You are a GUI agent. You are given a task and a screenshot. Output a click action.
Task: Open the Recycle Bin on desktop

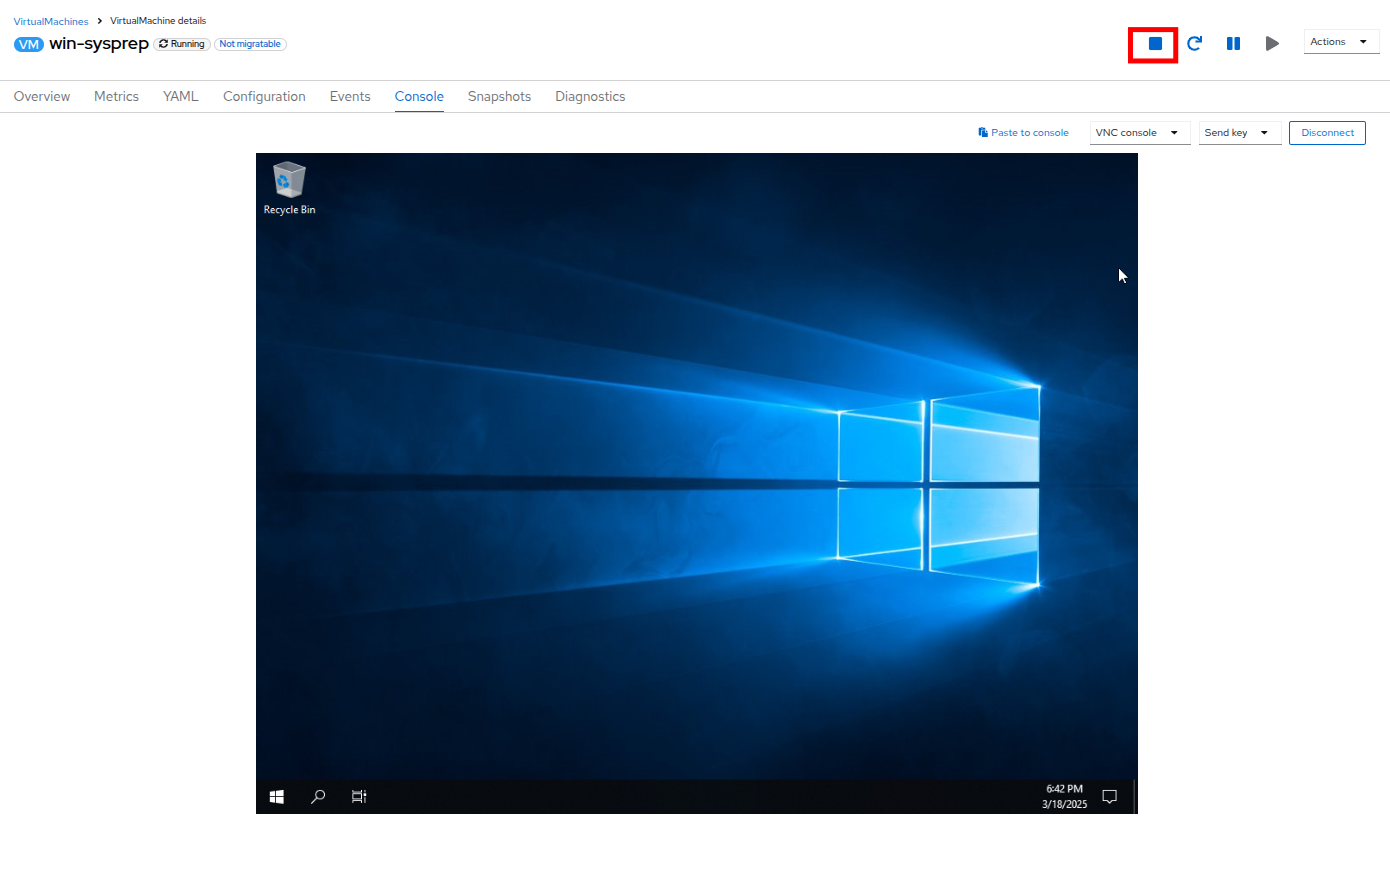pos(289,187)
